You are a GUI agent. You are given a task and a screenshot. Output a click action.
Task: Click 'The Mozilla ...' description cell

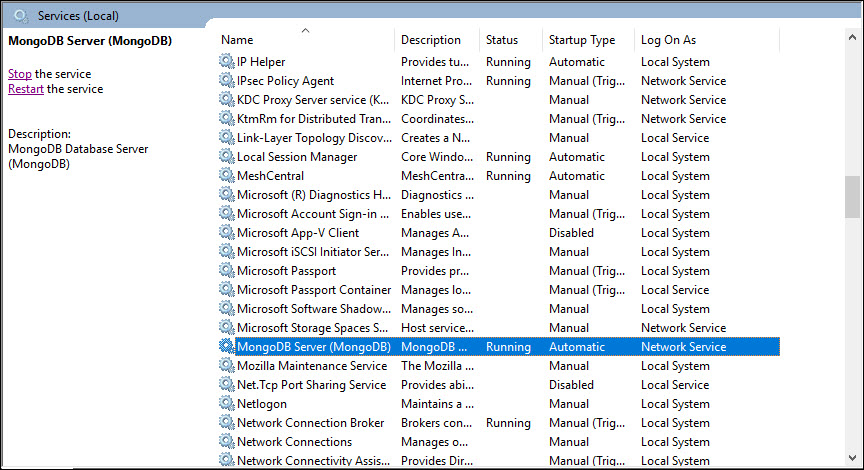pos(437,366)
